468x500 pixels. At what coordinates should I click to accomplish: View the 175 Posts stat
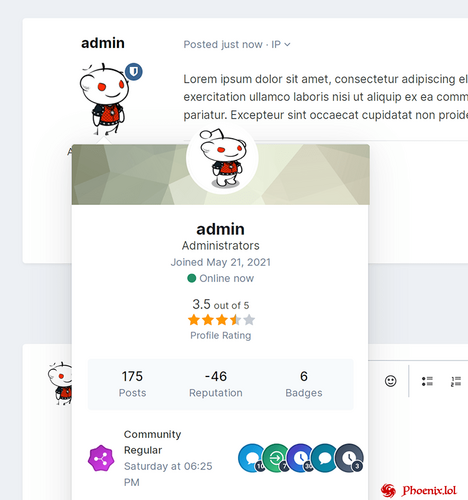(x=132, y=384)
